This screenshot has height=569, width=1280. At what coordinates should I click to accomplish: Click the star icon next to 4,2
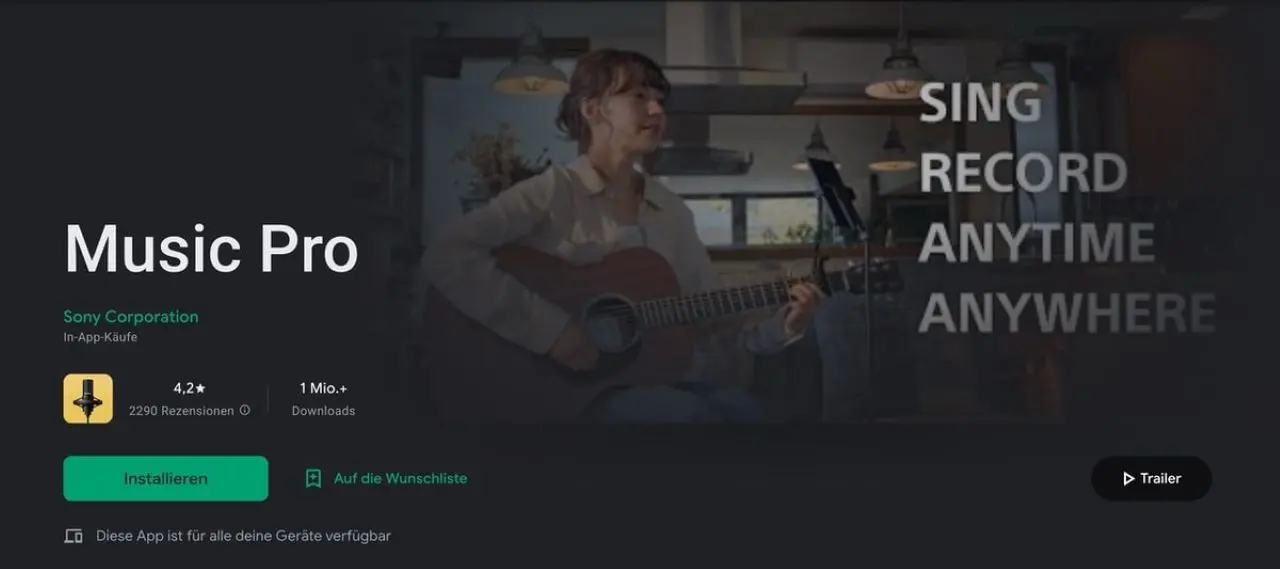(x=200, y=388)
